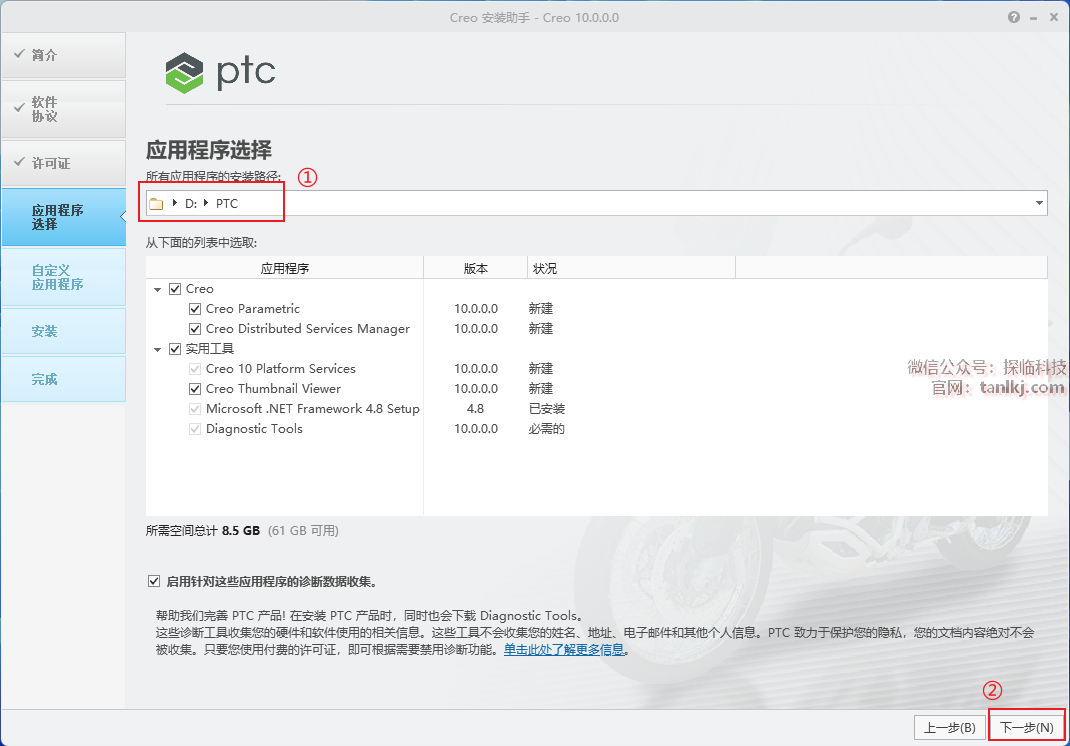Image resolution: width=1070 pixels, height=746 pixels.
Task: Go to 软件协议 step in sidebar
Action: pos(63,109)
